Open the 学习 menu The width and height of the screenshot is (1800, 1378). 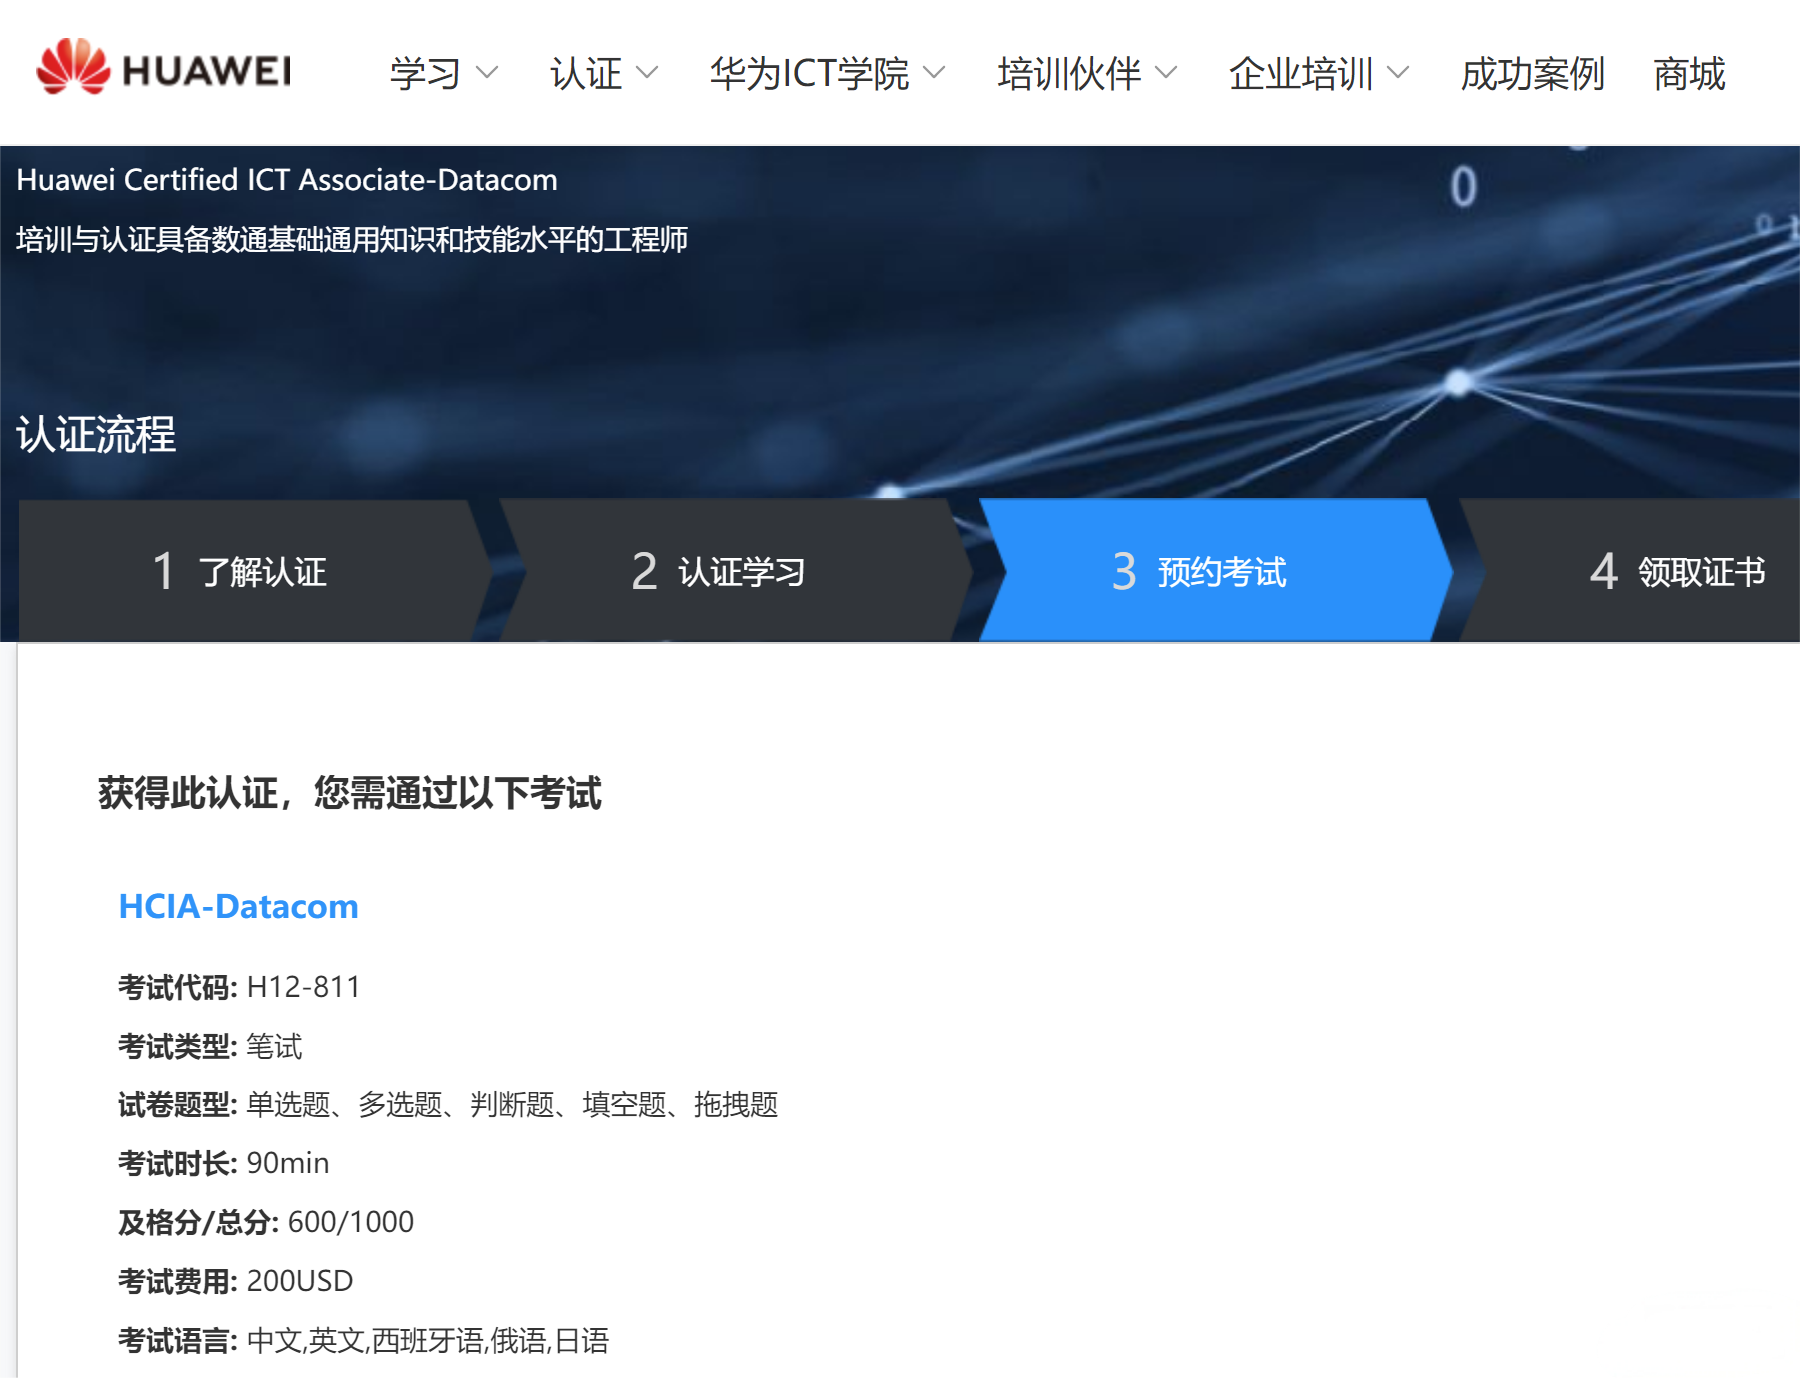[x=425, y=73]
